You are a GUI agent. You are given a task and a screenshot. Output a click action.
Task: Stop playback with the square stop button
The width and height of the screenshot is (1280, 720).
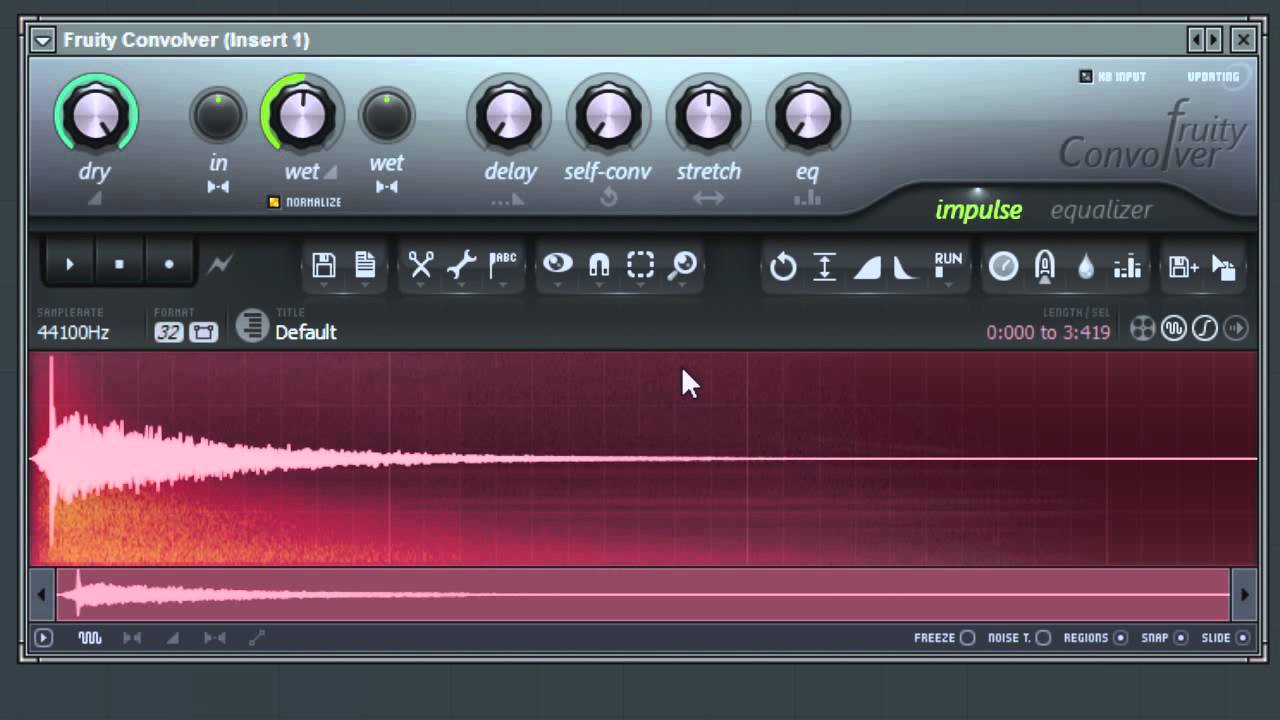[x=119, y=265]
